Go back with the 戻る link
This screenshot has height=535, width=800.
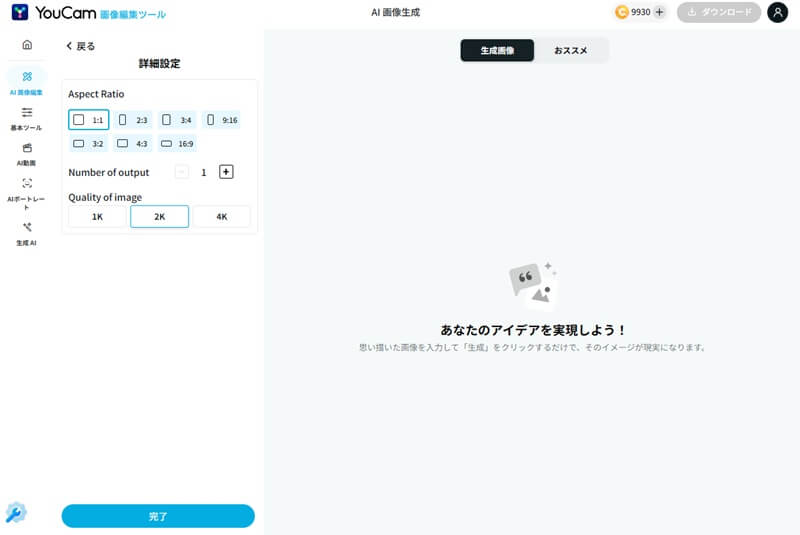pos(81,46)
